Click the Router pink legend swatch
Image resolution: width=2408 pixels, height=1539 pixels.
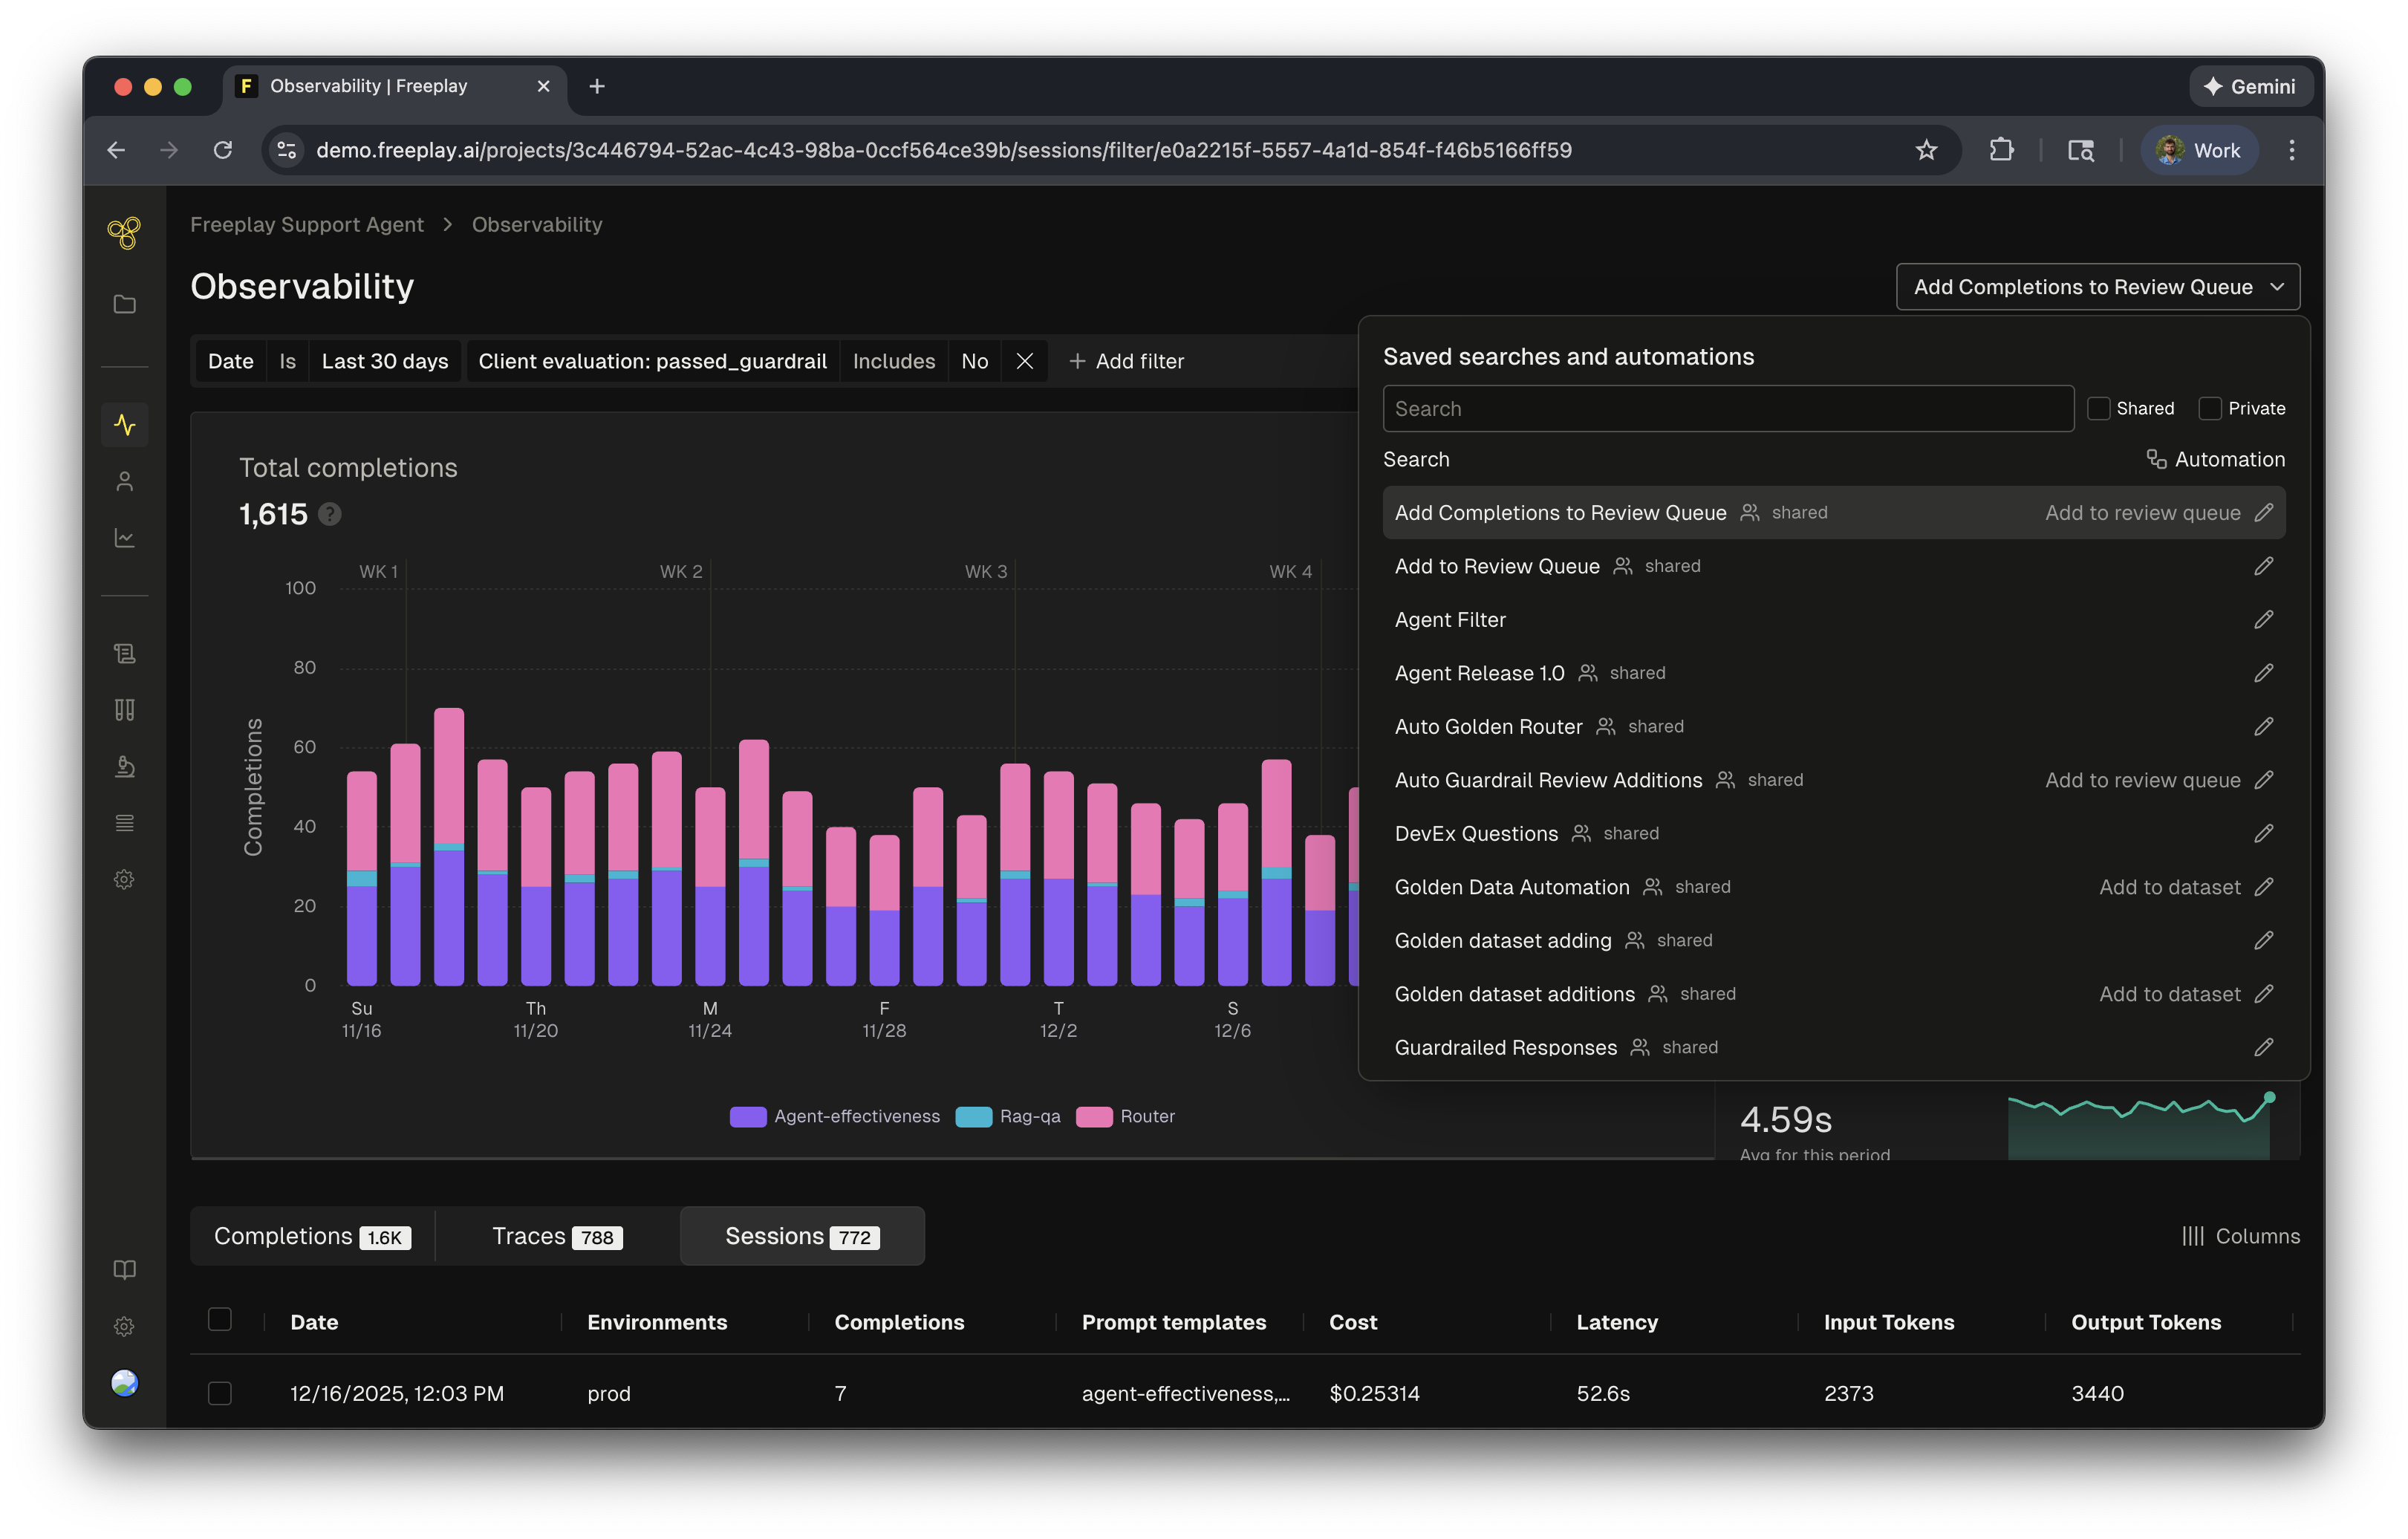point(1094,1117)
